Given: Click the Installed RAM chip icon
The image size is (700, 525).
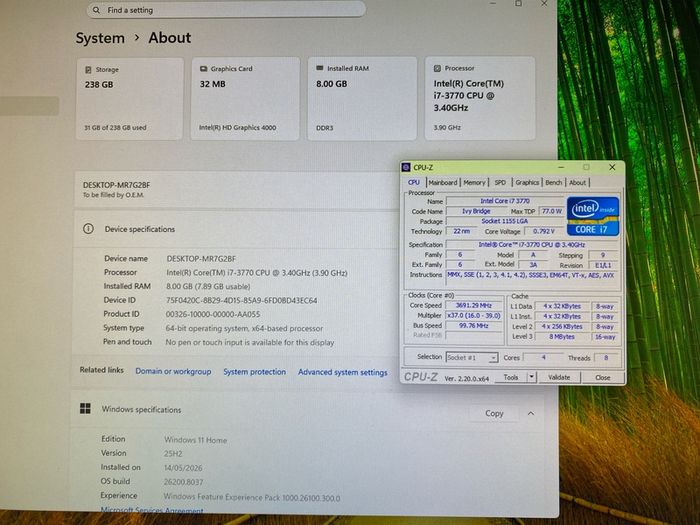Looking at the screenshot, I should pyautogui.click(x=320, y=68).
